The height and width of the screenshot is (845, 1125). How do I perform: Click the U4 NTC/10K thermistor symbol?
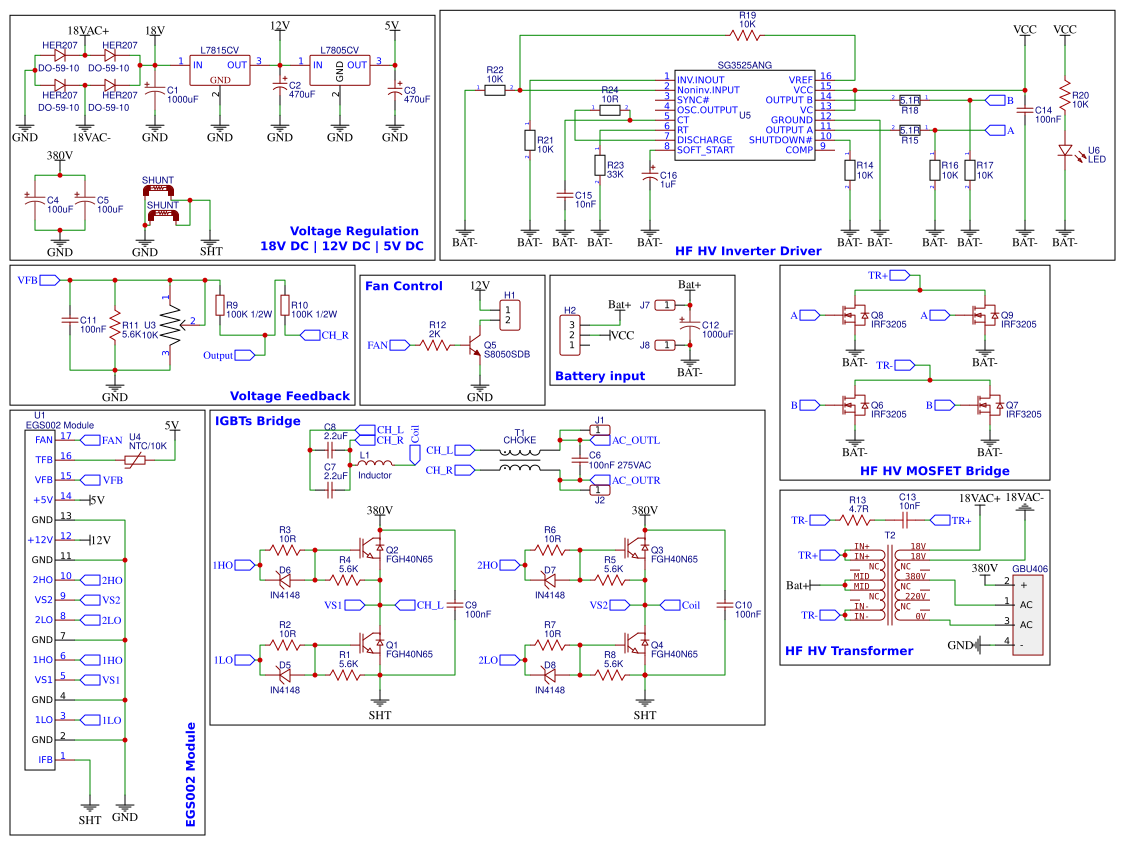(x=135, y=460)
